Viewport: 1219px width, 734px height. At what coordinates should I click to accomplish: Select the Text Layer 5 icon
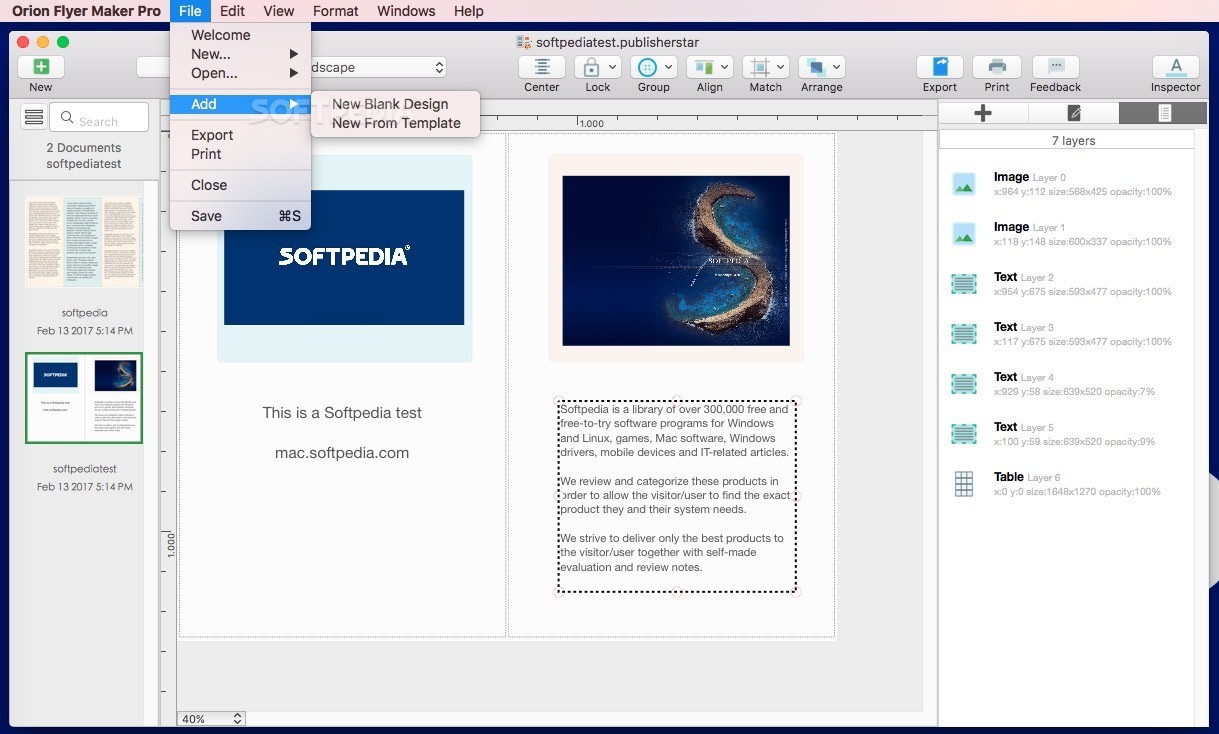tap(964, 433)
